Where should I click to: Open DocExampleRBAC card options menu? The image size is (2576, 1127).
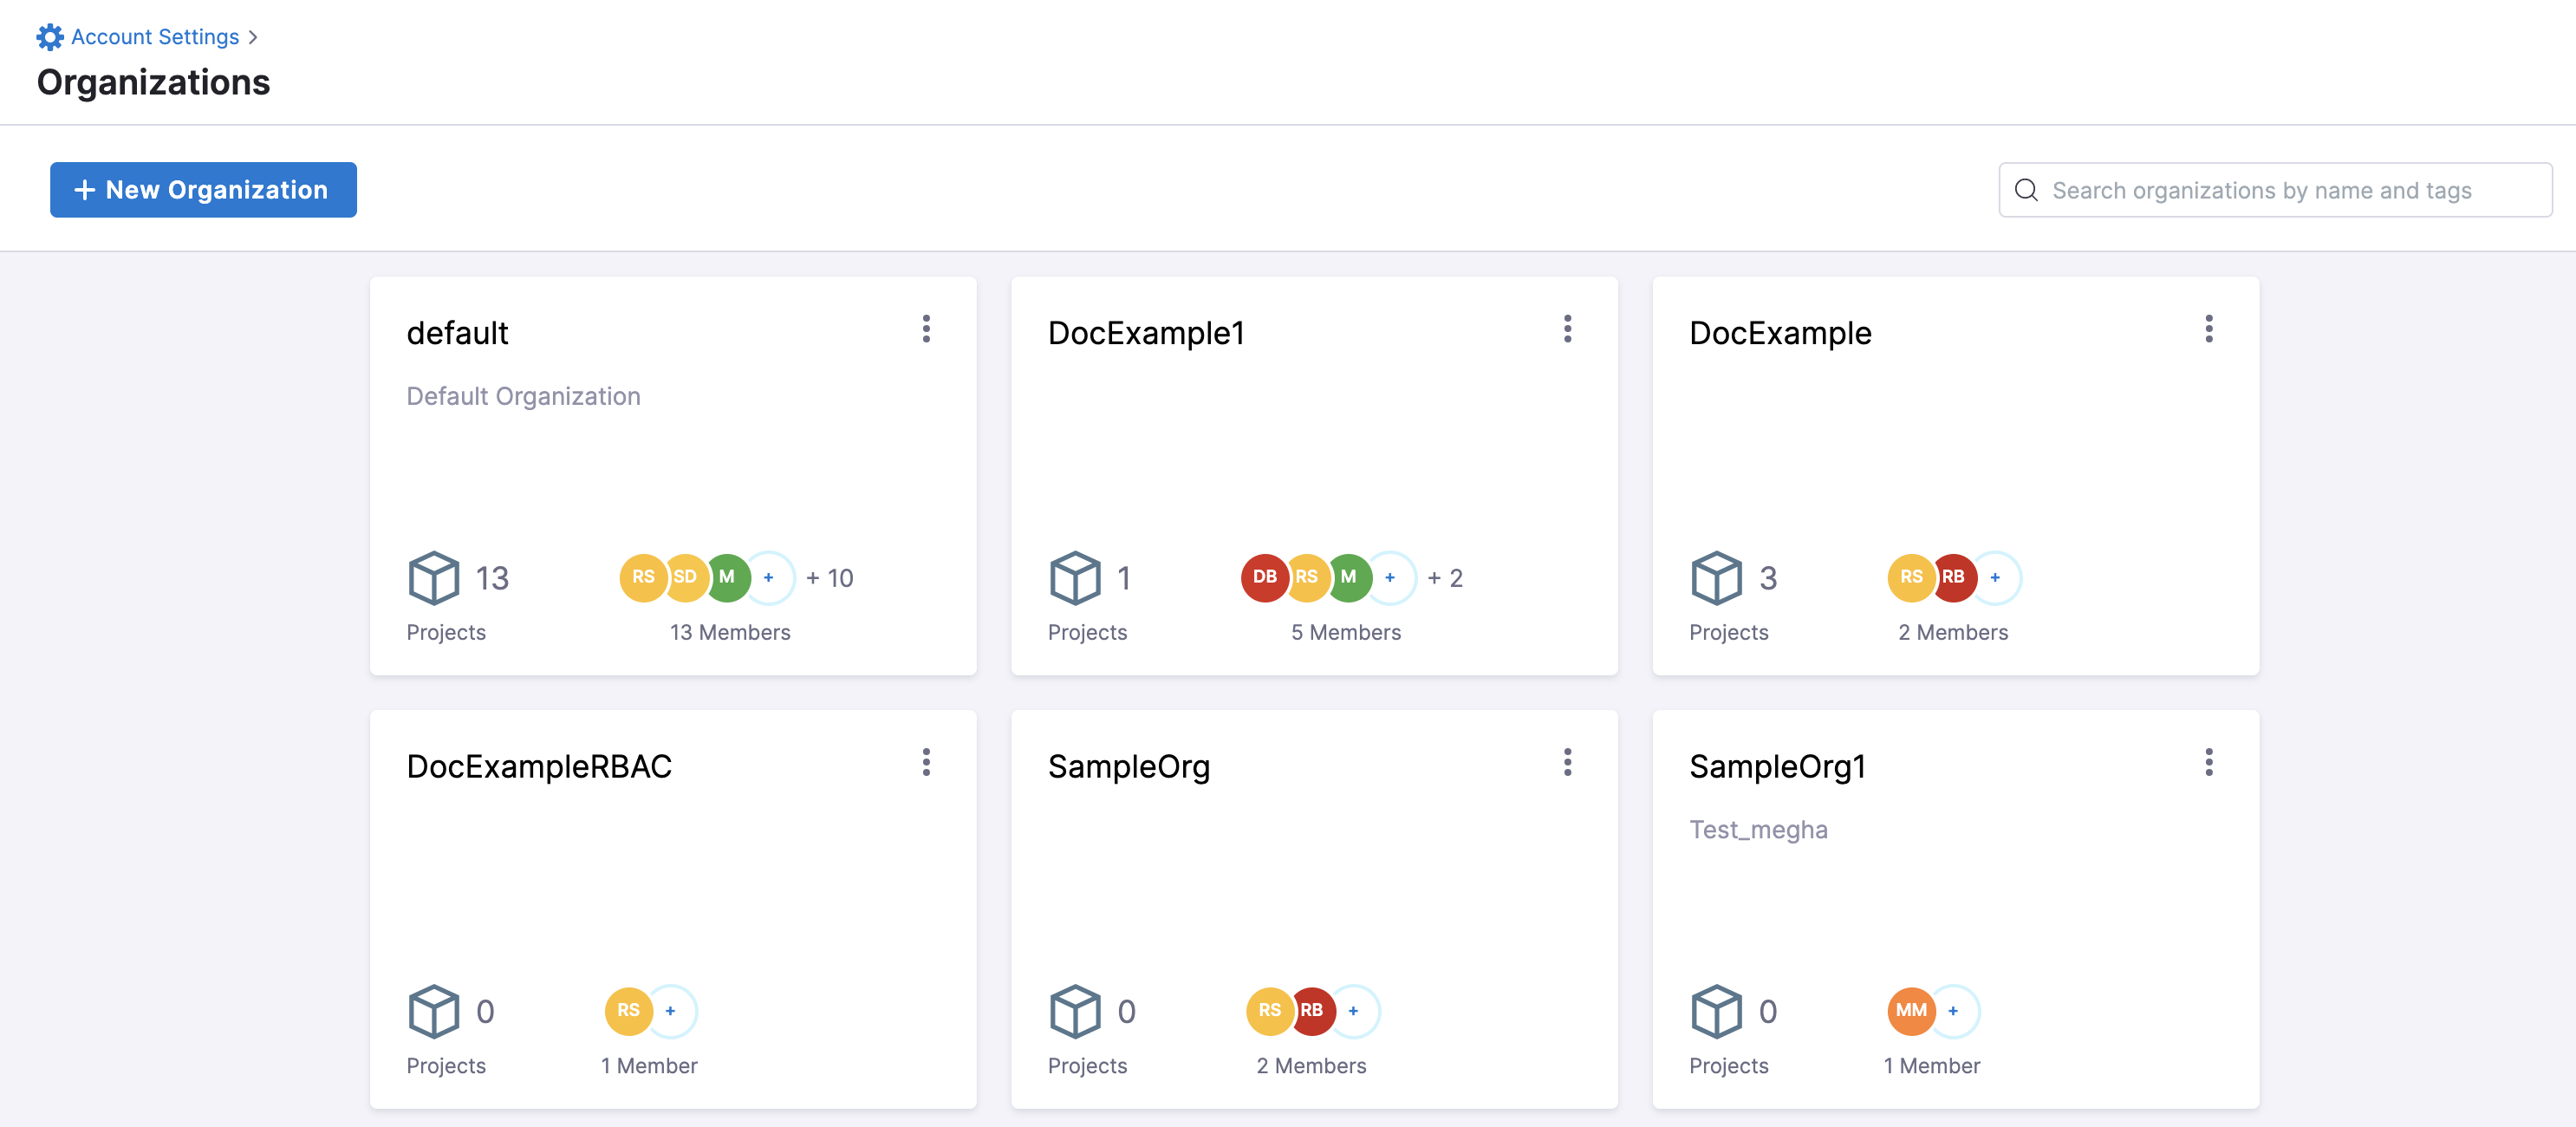coord(926,762)
